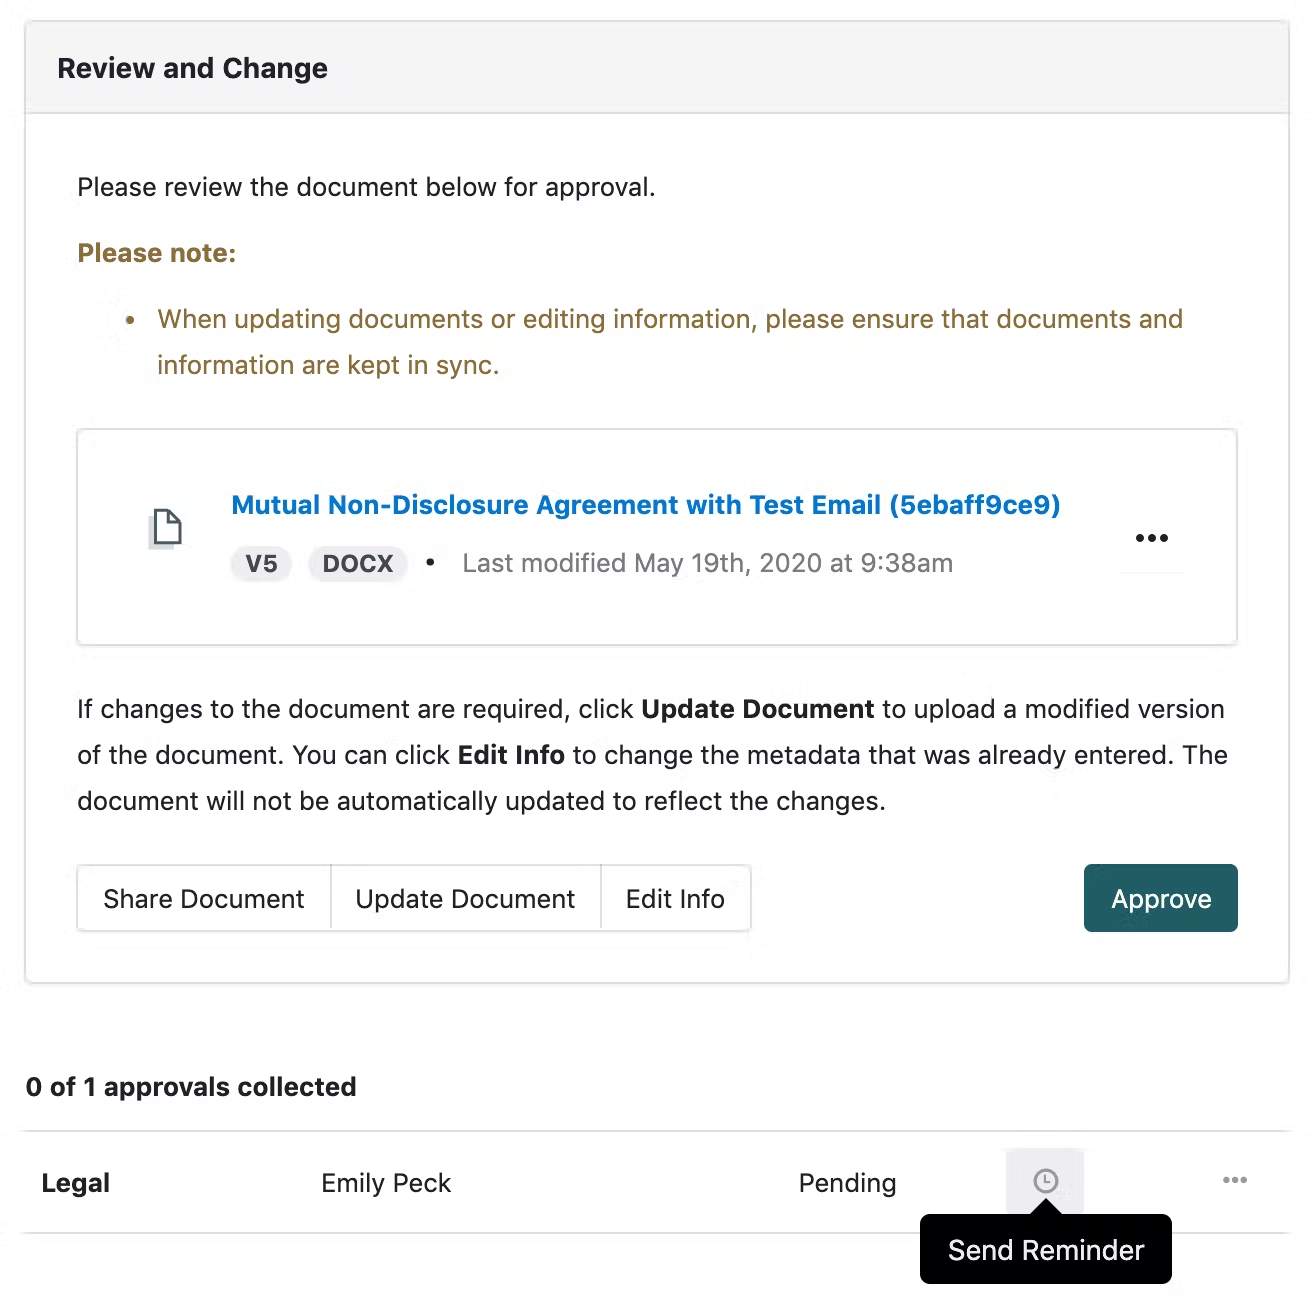This screenshot has width=1316, height=1302.
Task: Click the Share Document button
Action: [204, 899]
